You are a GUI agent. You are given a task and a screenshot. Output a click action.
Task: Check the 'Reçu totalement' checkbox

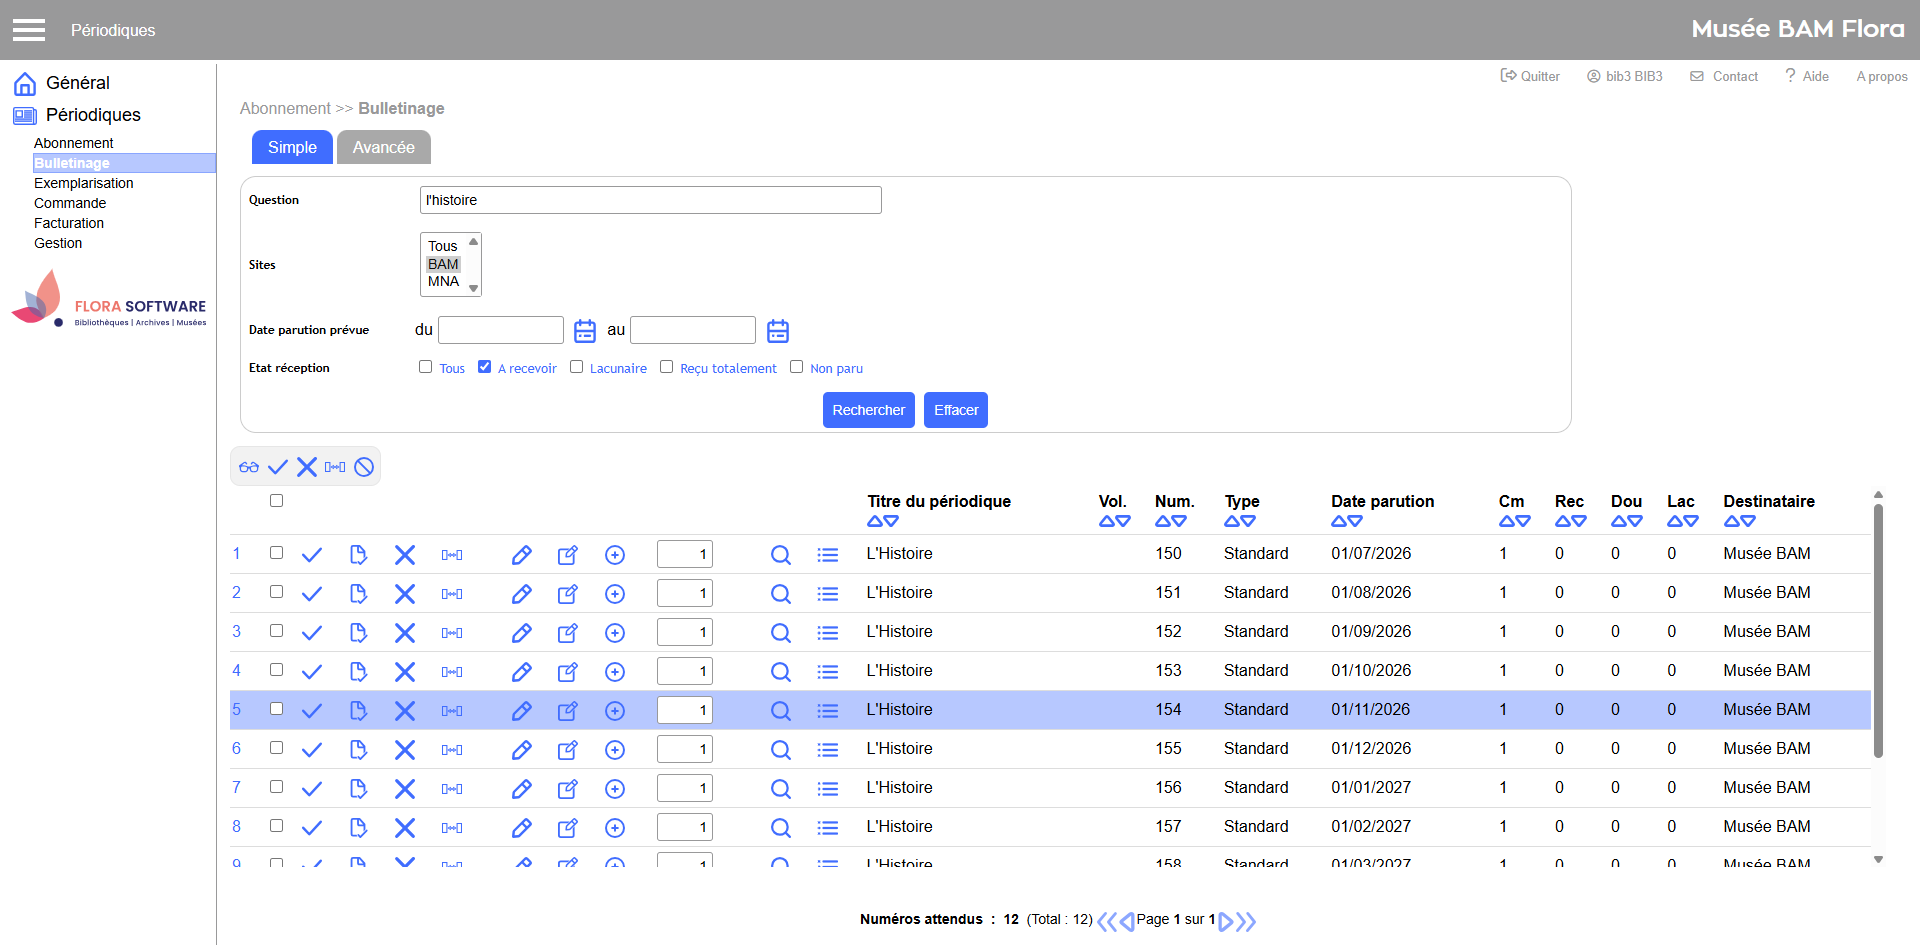[x=667, y=367]
